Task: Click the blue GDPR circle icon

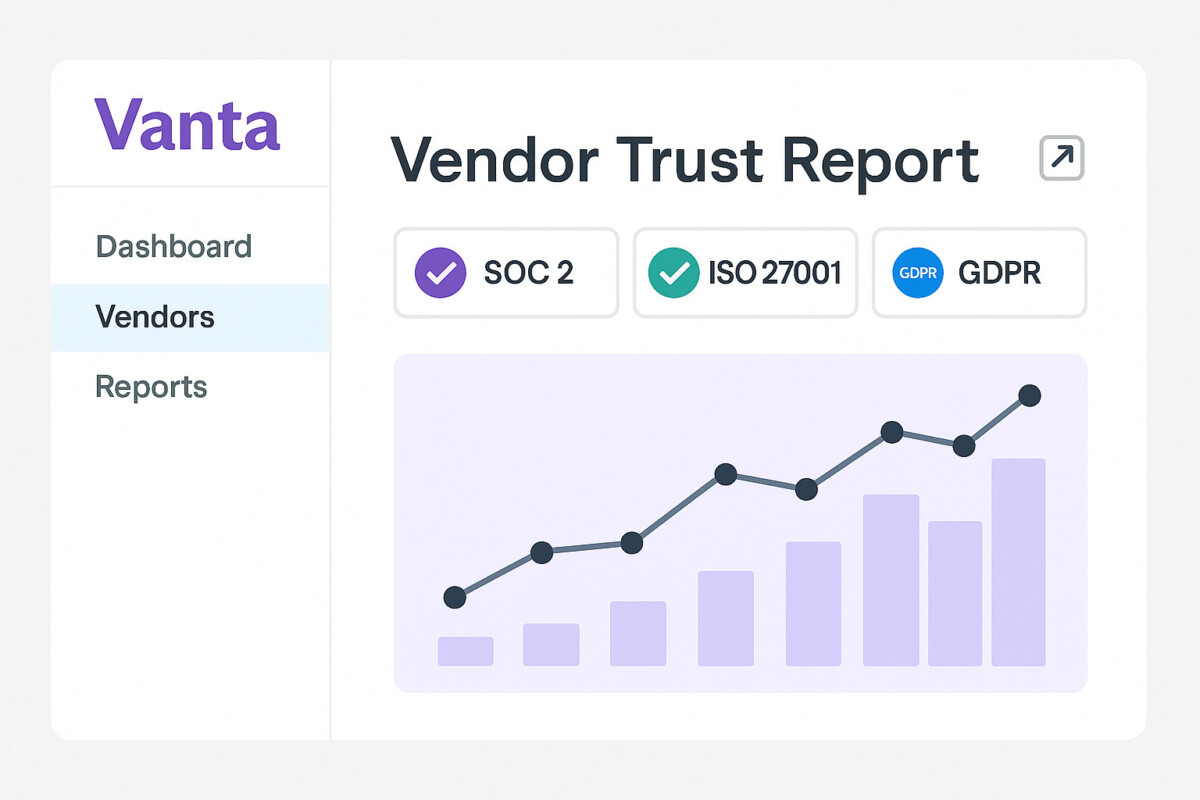Action: coord(917,273)
